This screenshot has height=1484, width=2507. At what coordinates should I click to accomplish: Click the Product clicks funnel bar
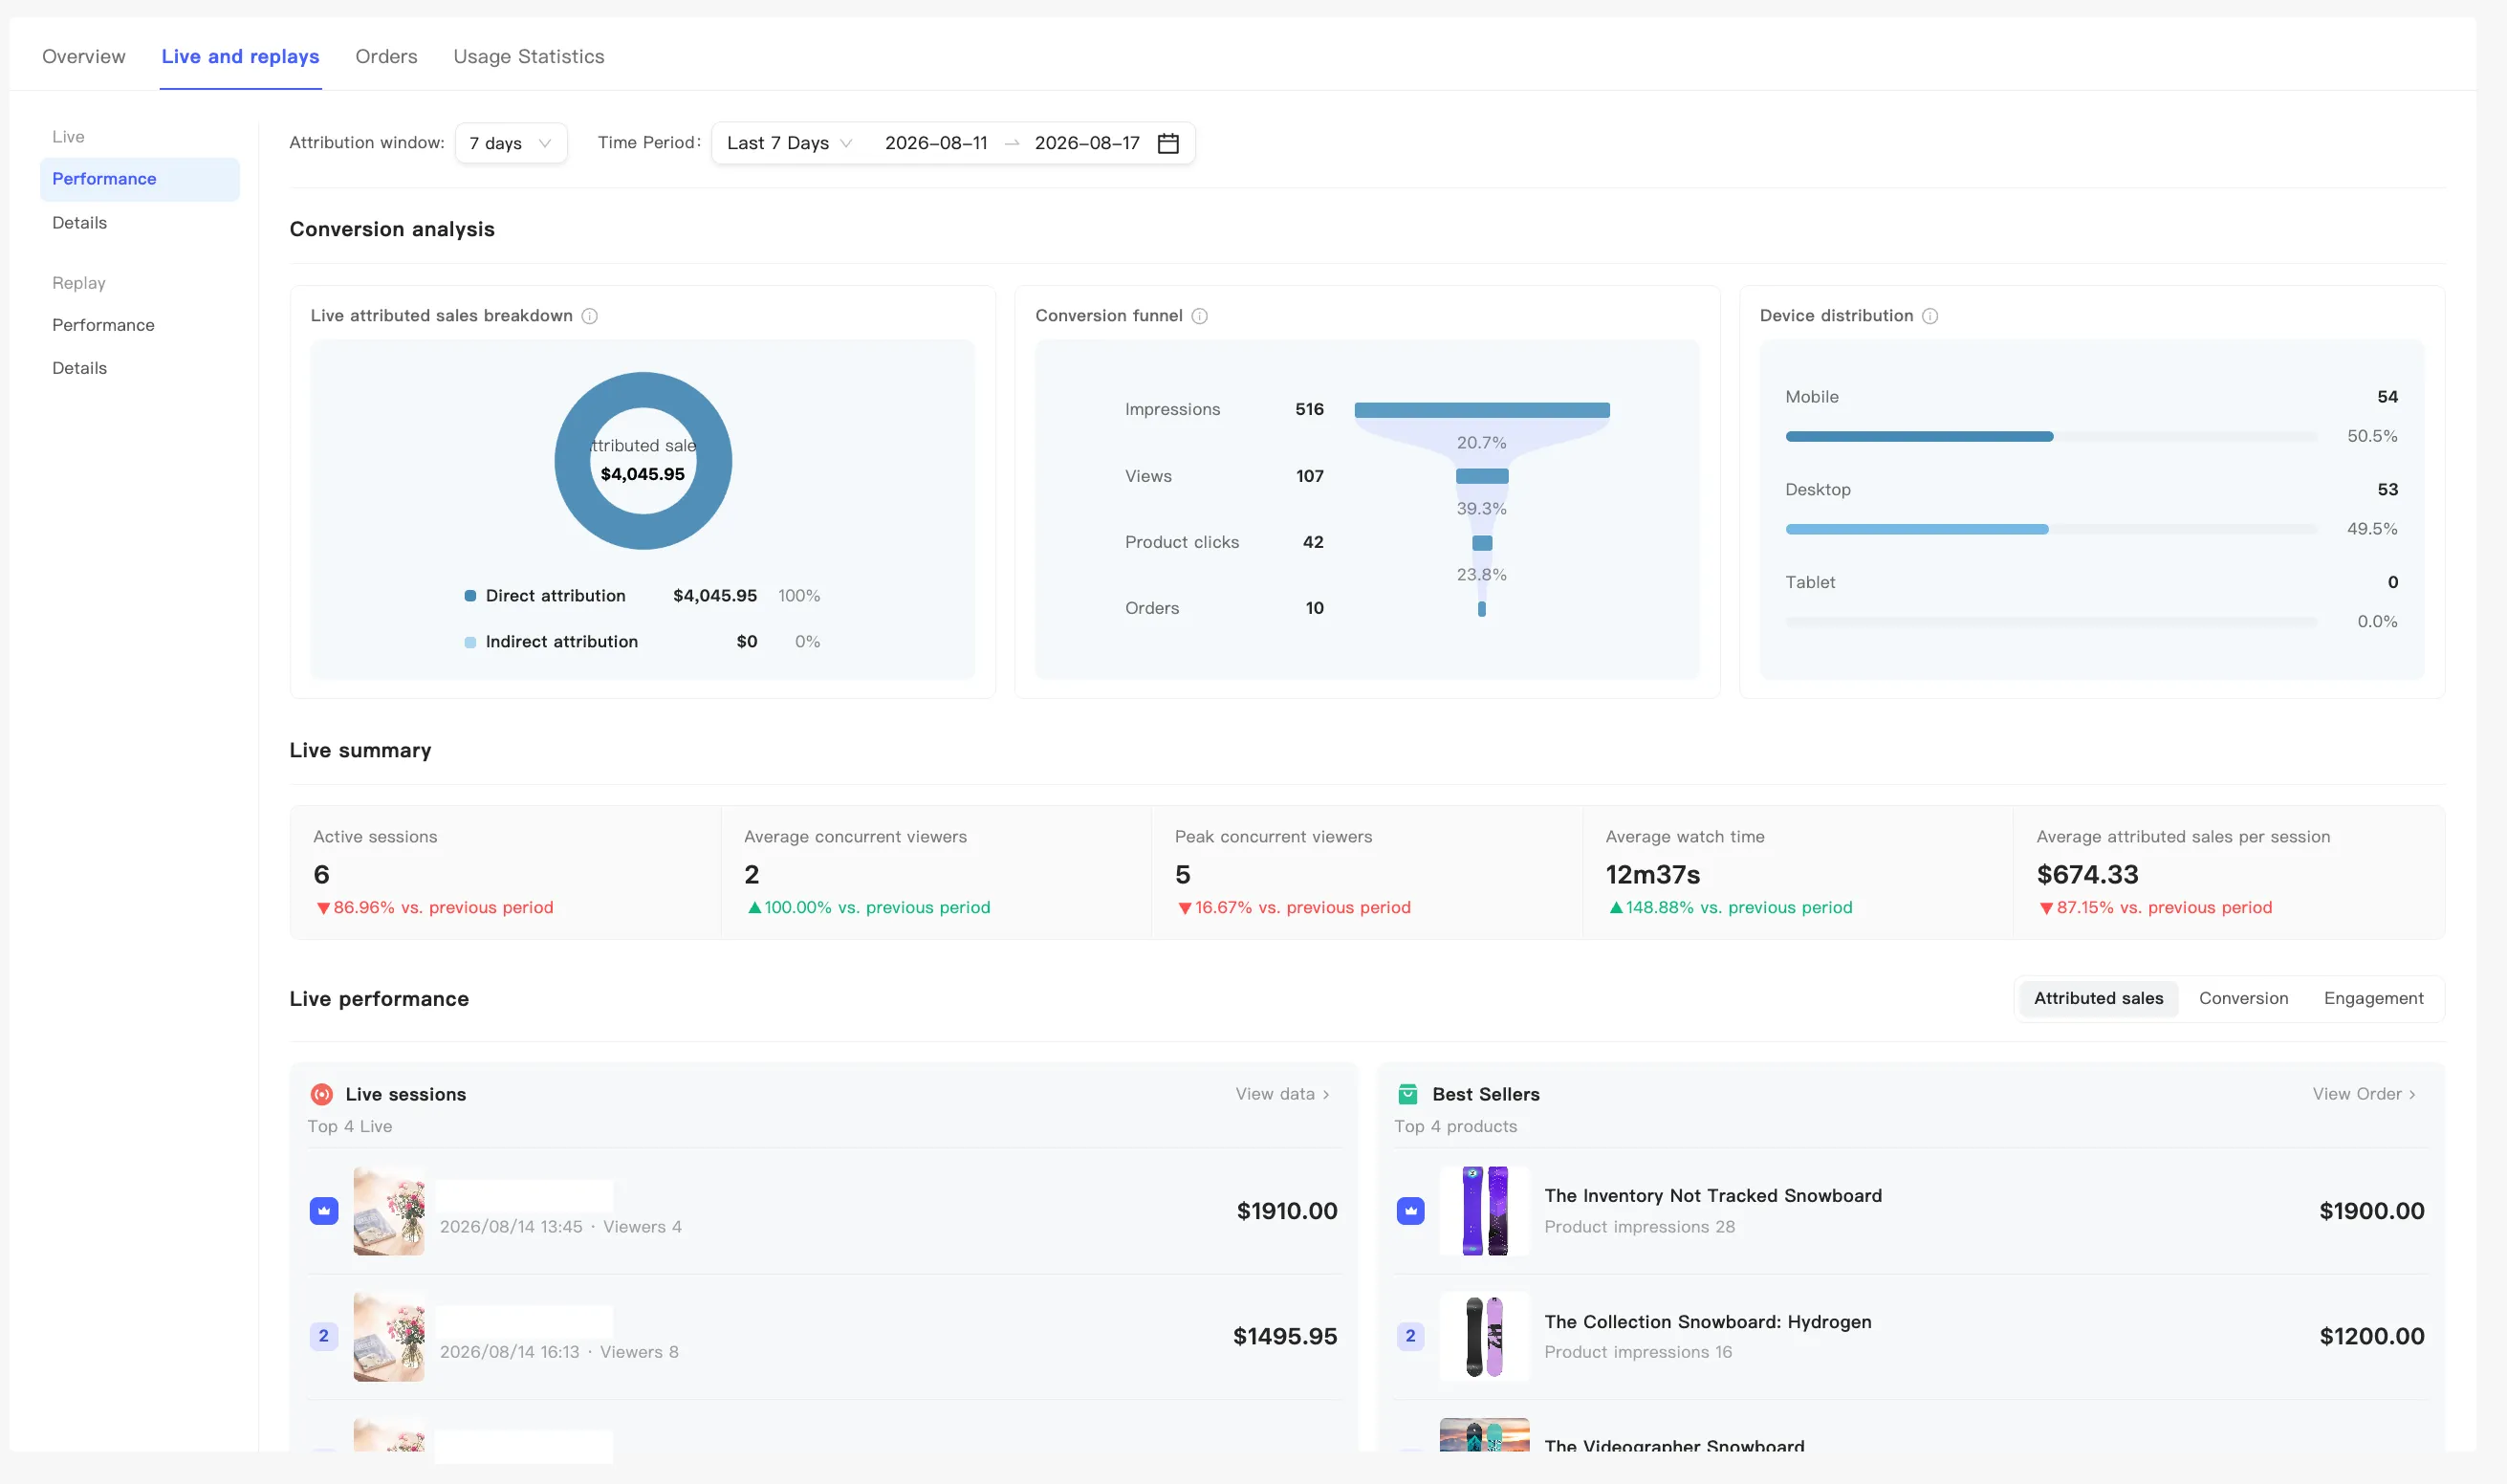pyautogui.click(x=1482, y=543)
